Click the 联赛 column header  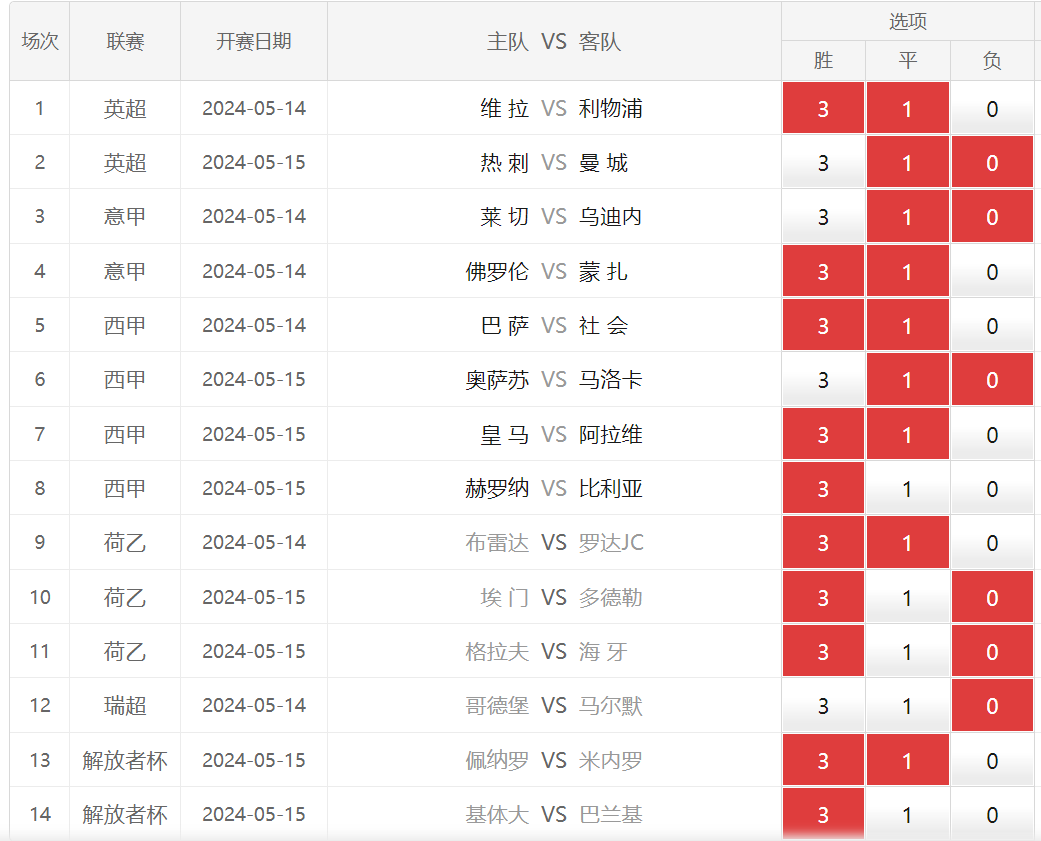125,41
